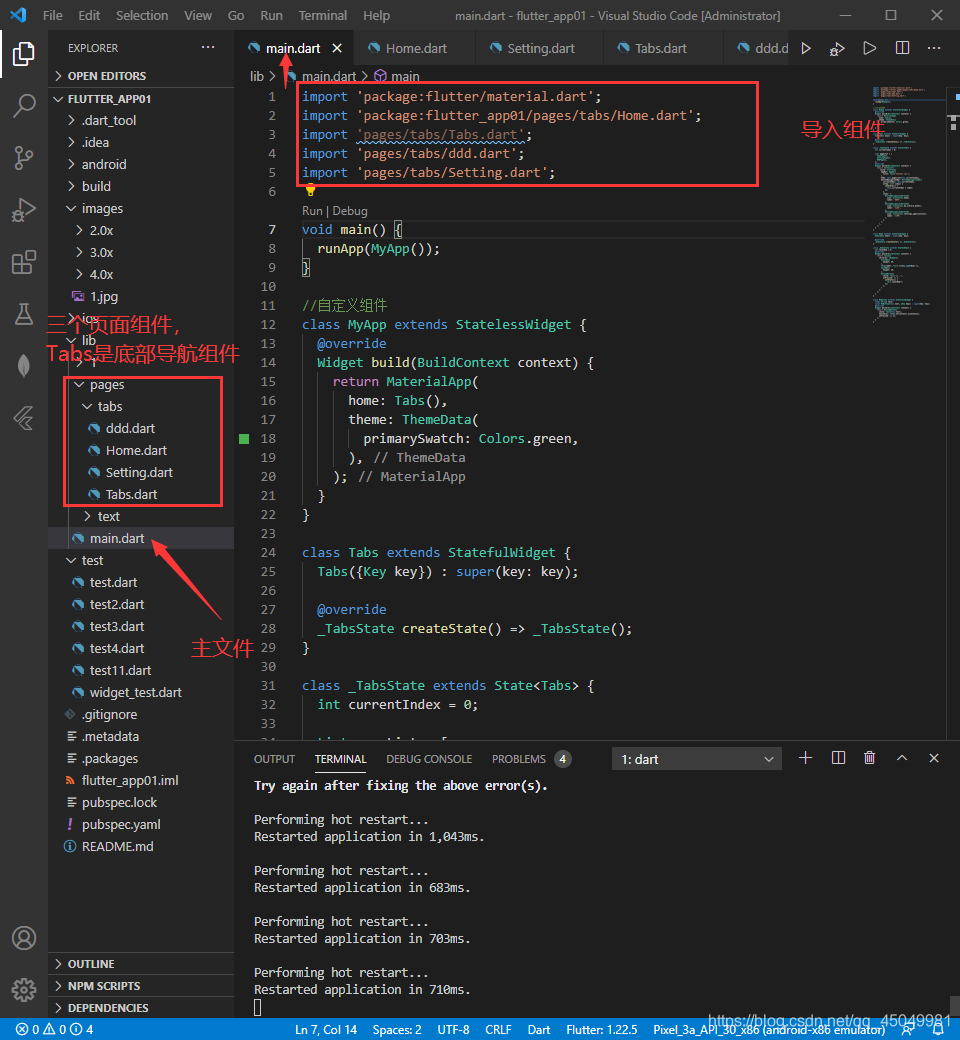Close the main.dart tab
960x1040 pixels.
click(x=337, y=48)
